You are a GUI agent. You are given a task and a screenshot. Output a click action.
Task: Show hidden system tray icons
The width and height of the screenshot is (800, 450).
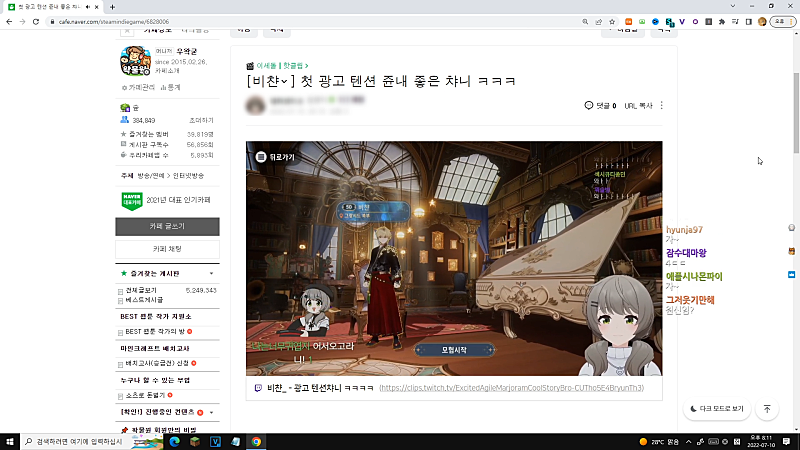688,442
